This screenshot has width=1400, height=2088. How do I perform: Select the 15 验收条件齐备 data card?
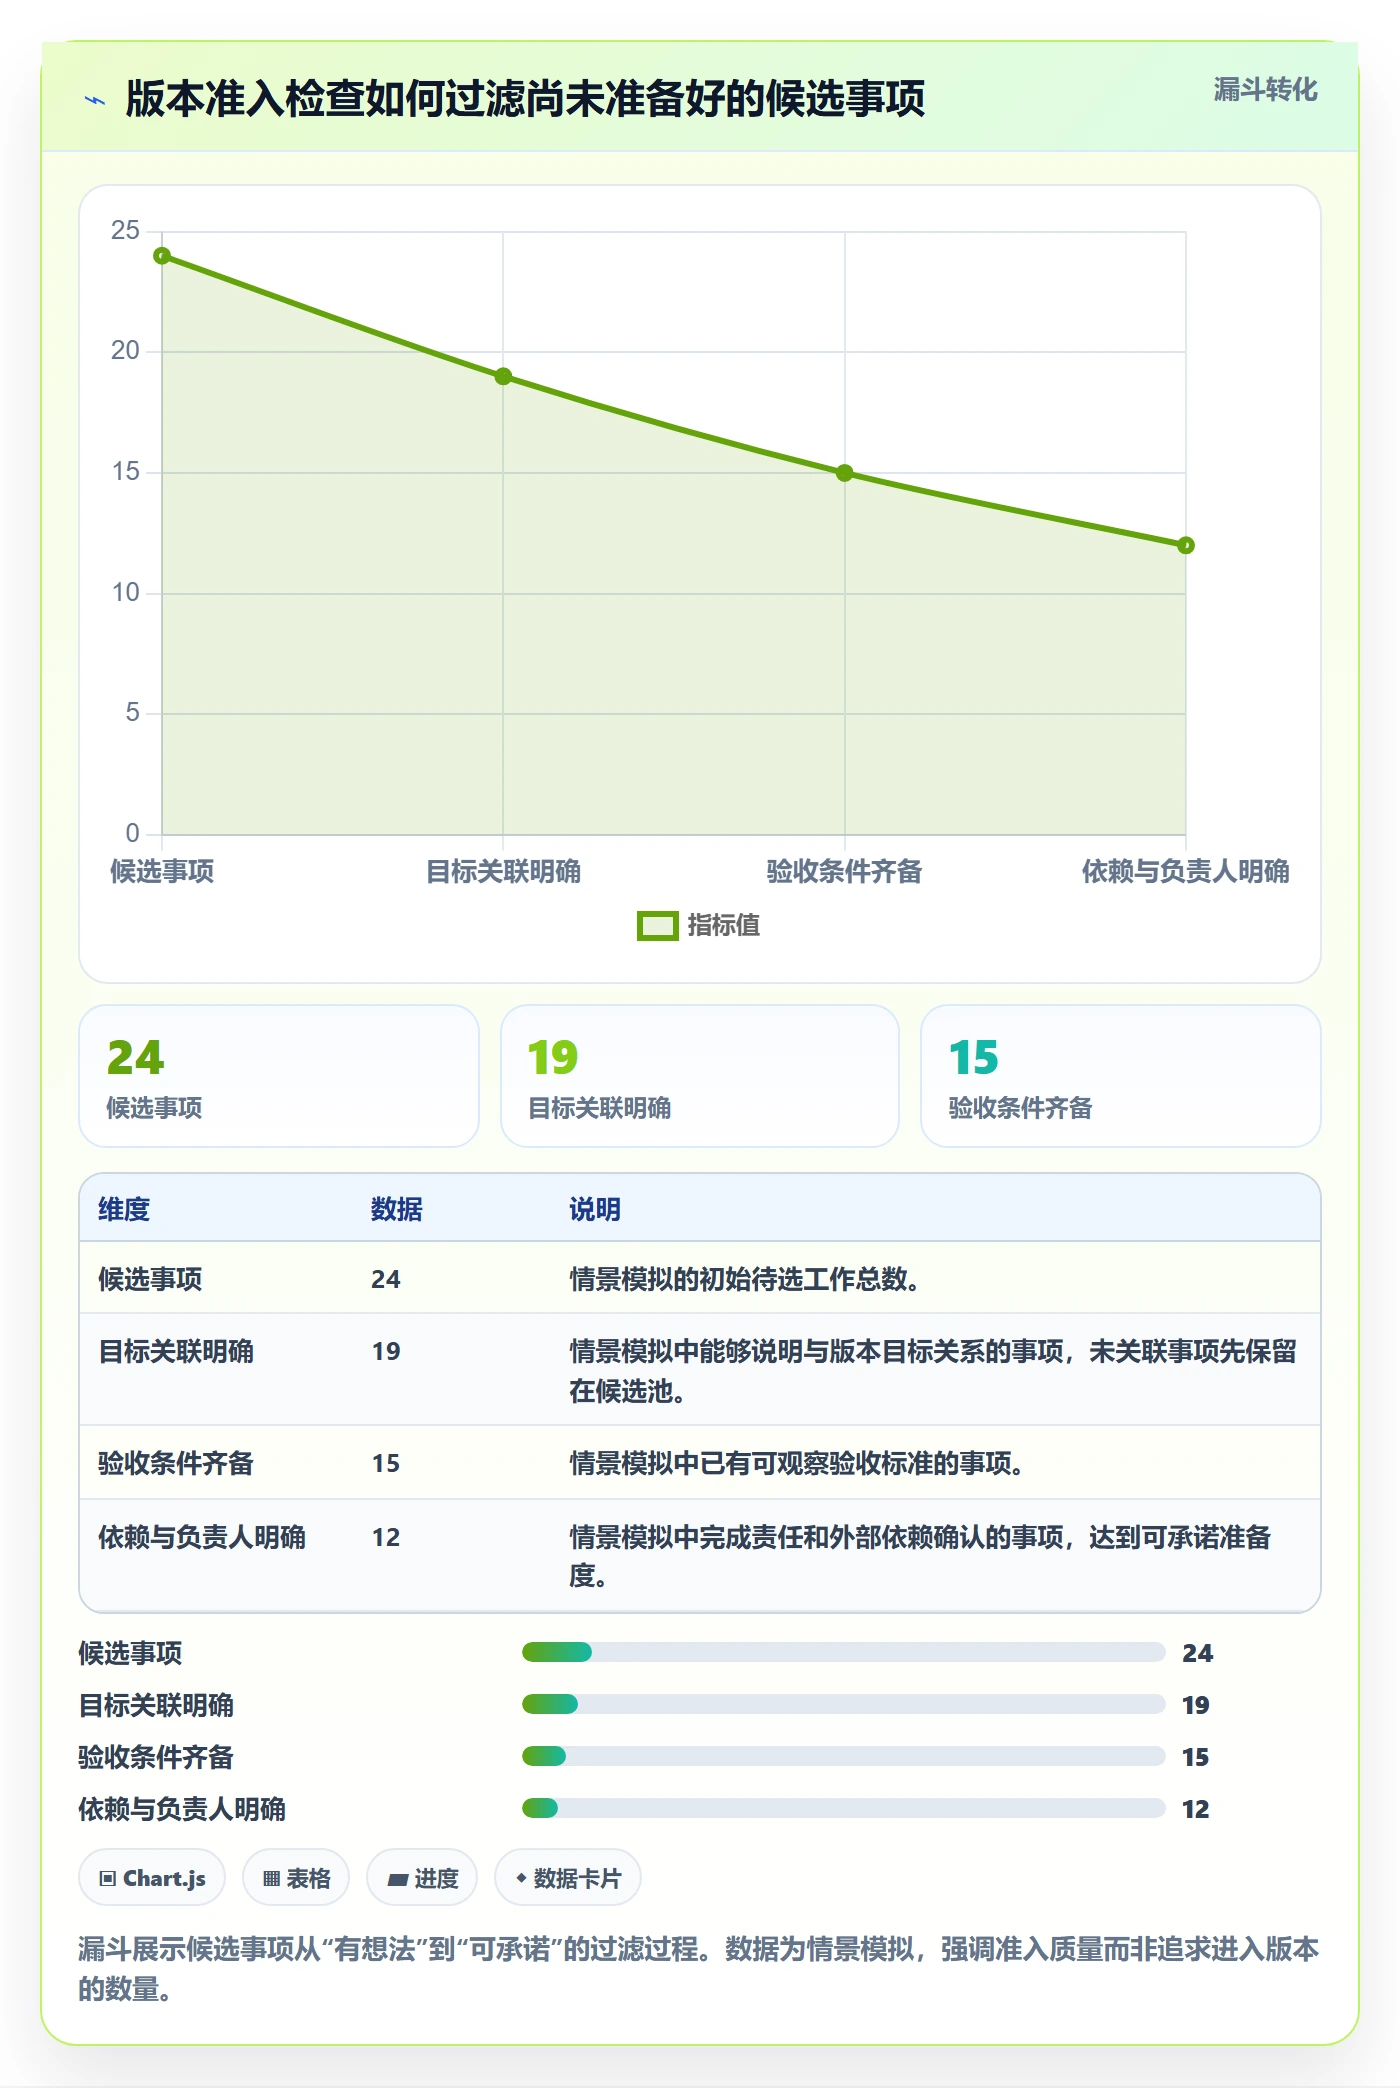(1120, 1076)
